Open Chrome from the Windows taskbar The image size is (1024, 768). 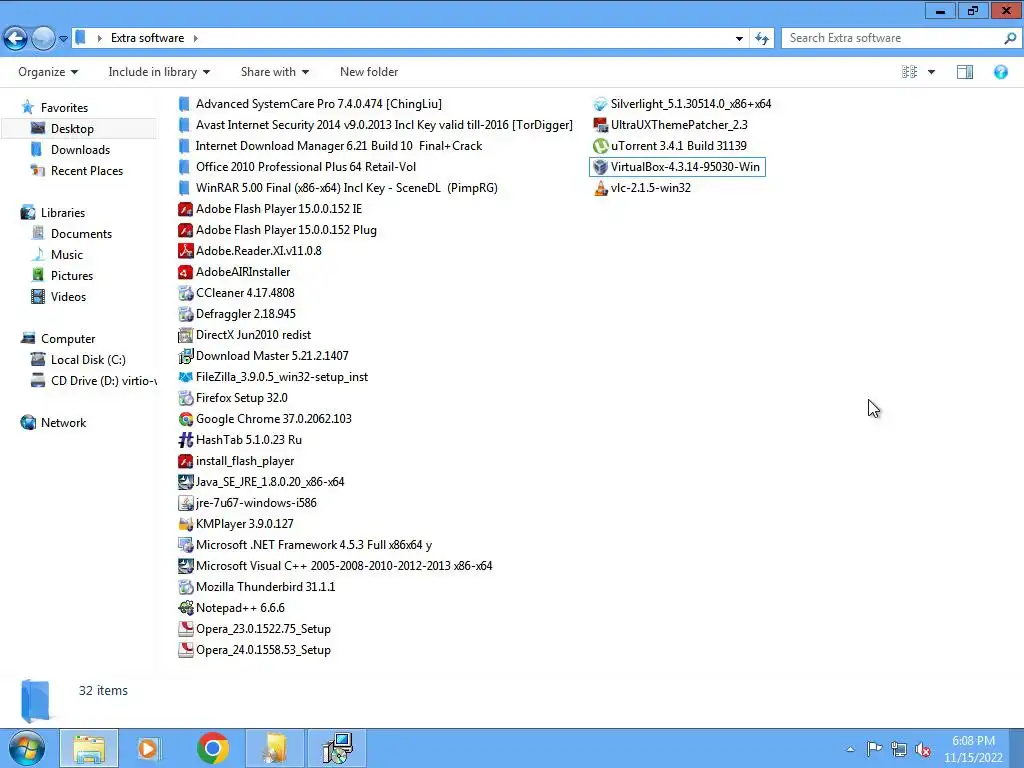(x=213, y=748)
